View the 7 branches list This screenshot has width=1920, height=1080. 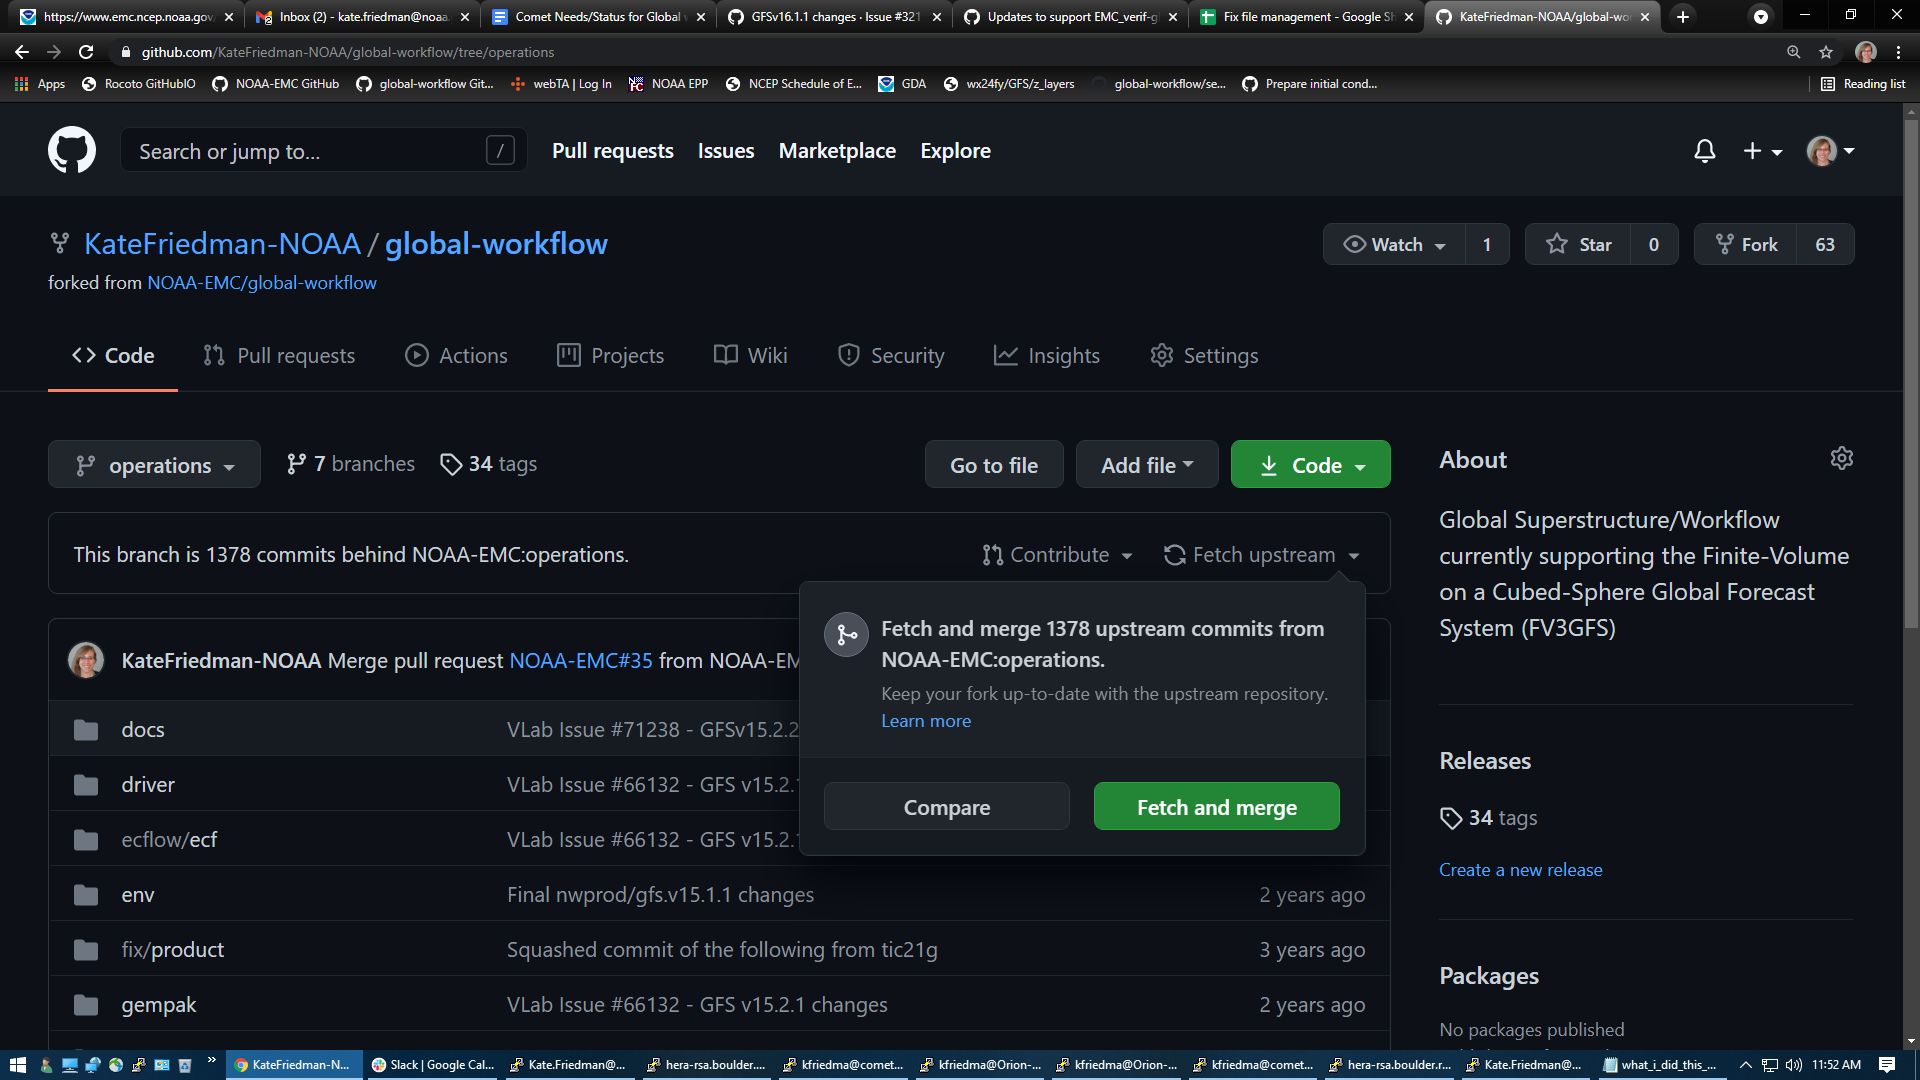click(x=350, y=464)
